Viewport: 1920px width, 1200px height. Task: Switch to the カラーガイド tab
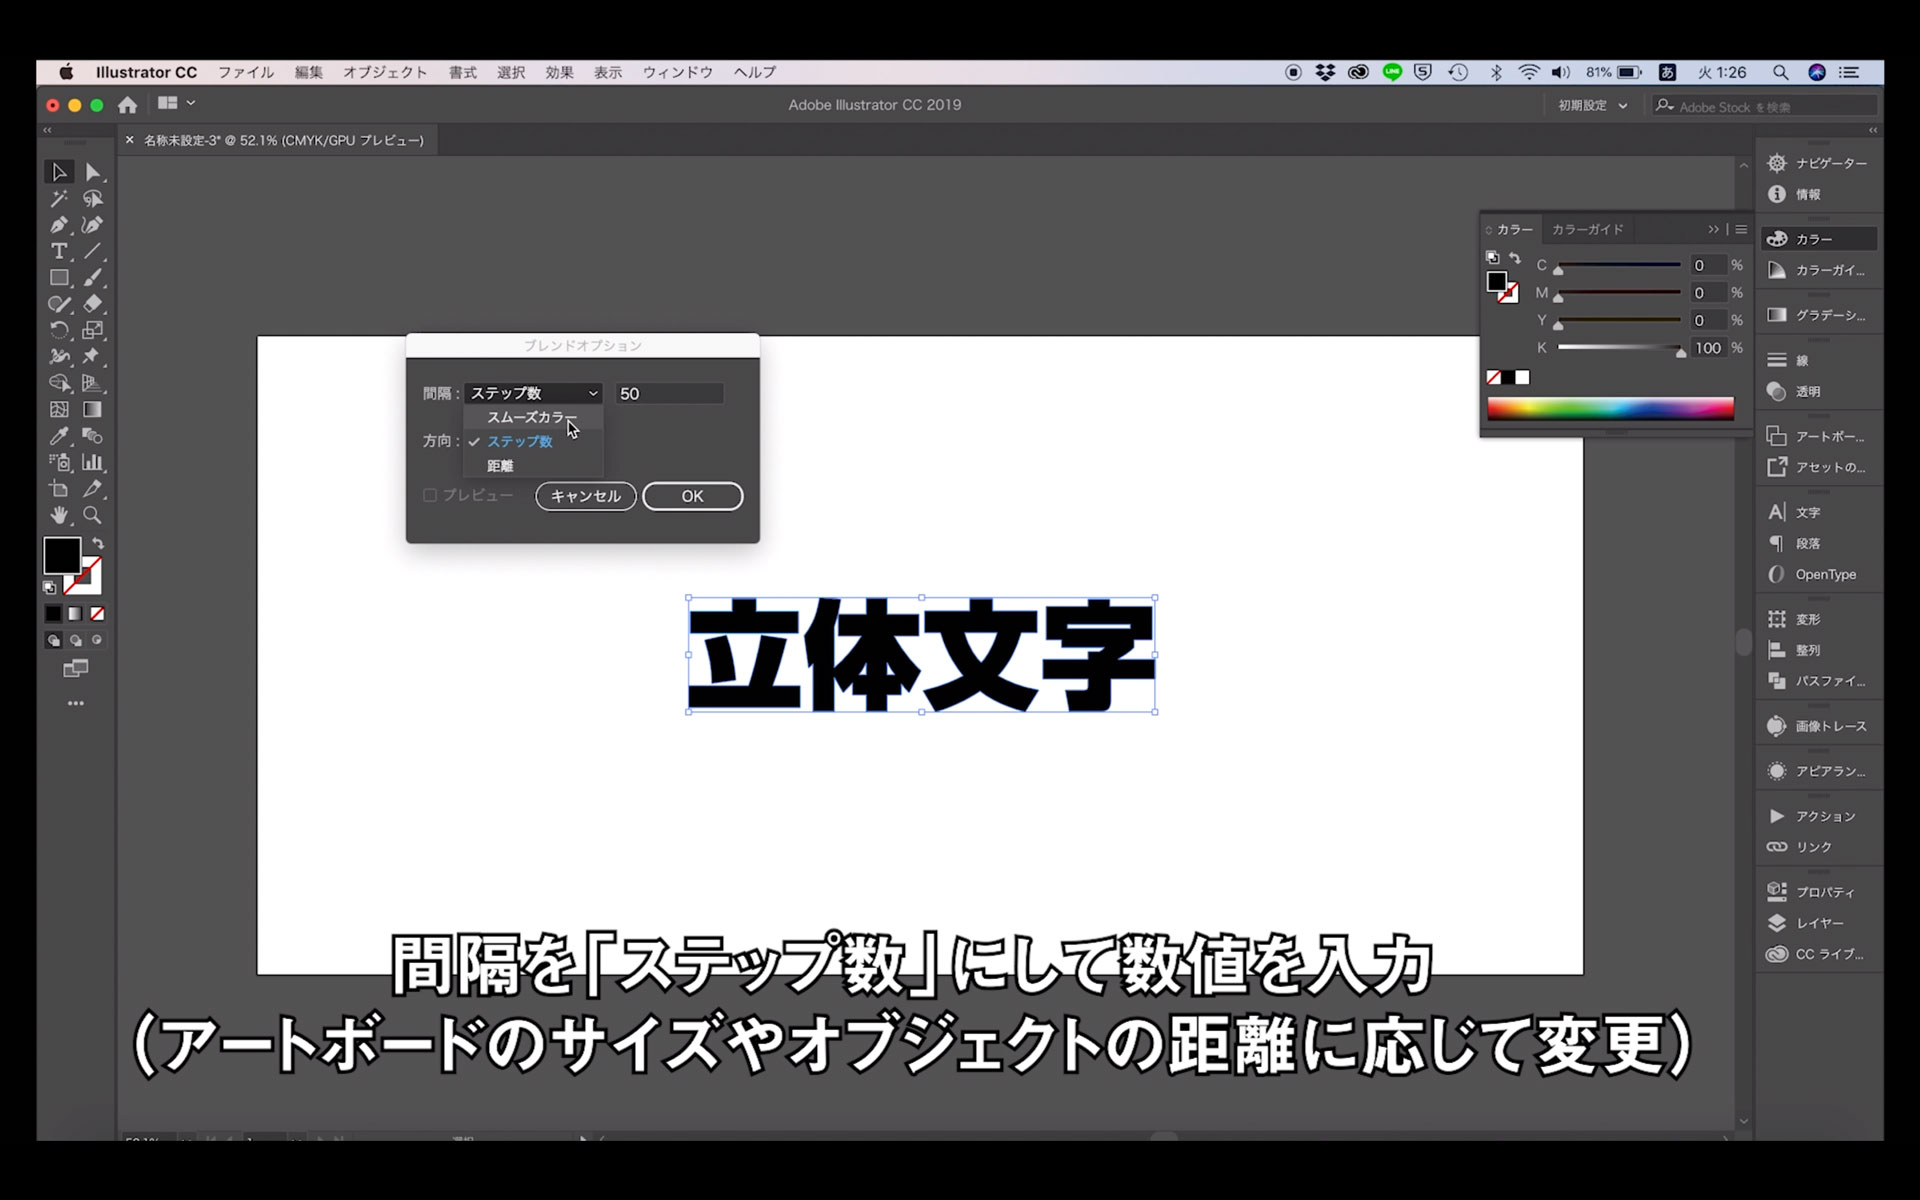(x=1587, y=229)
